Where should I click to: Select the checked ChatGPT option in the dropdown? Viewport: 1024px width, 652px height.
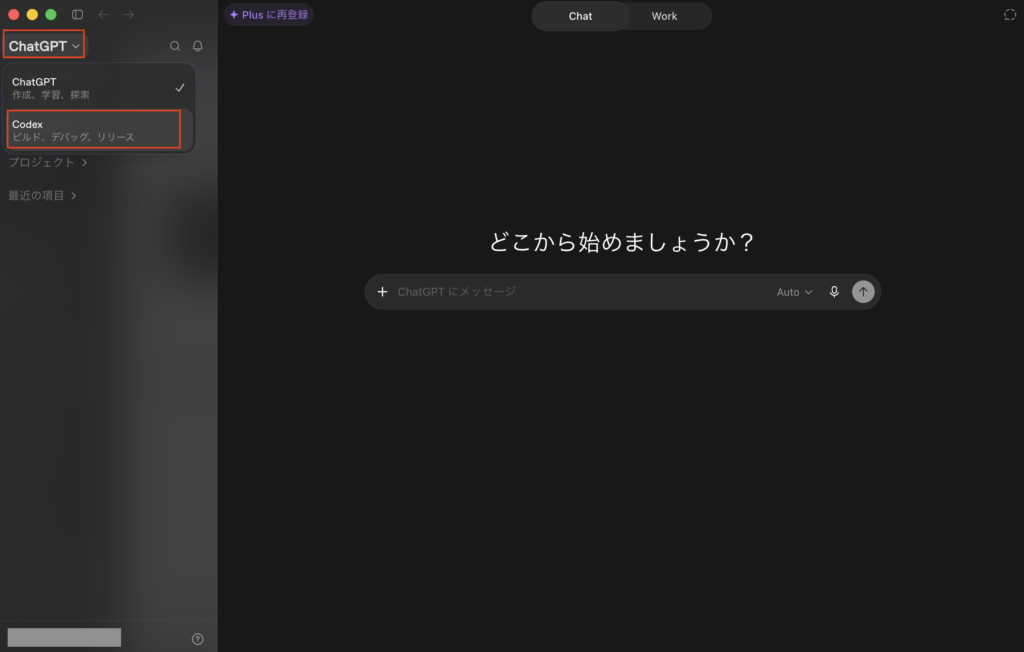[98, 88]
